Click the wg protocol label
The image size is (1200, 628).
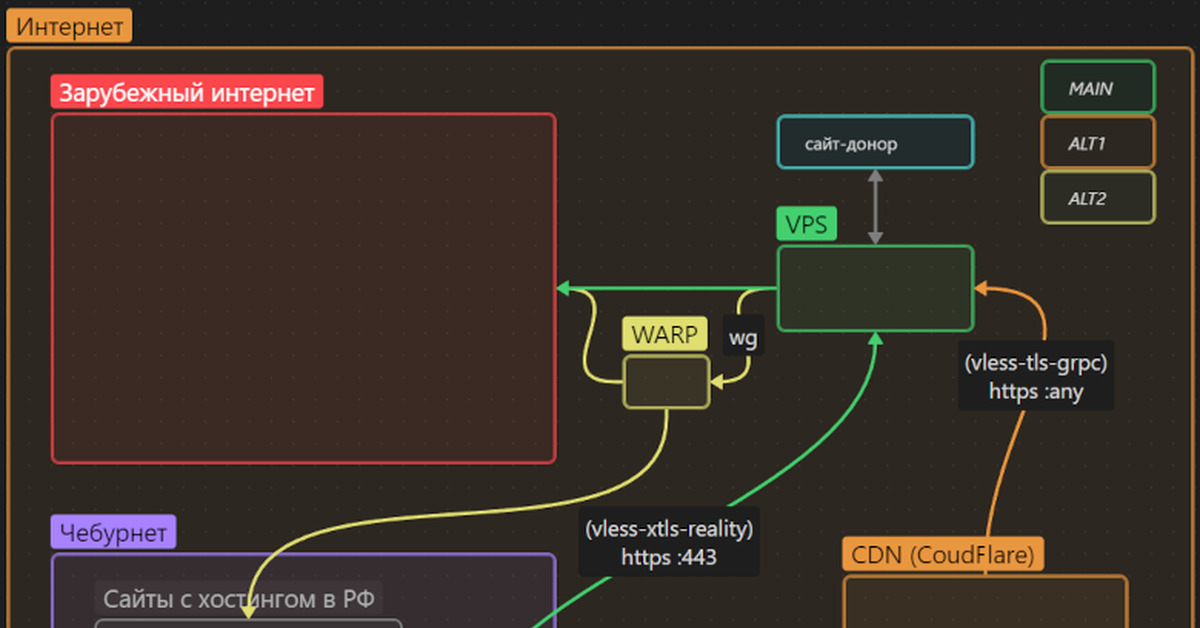[742, 337]
